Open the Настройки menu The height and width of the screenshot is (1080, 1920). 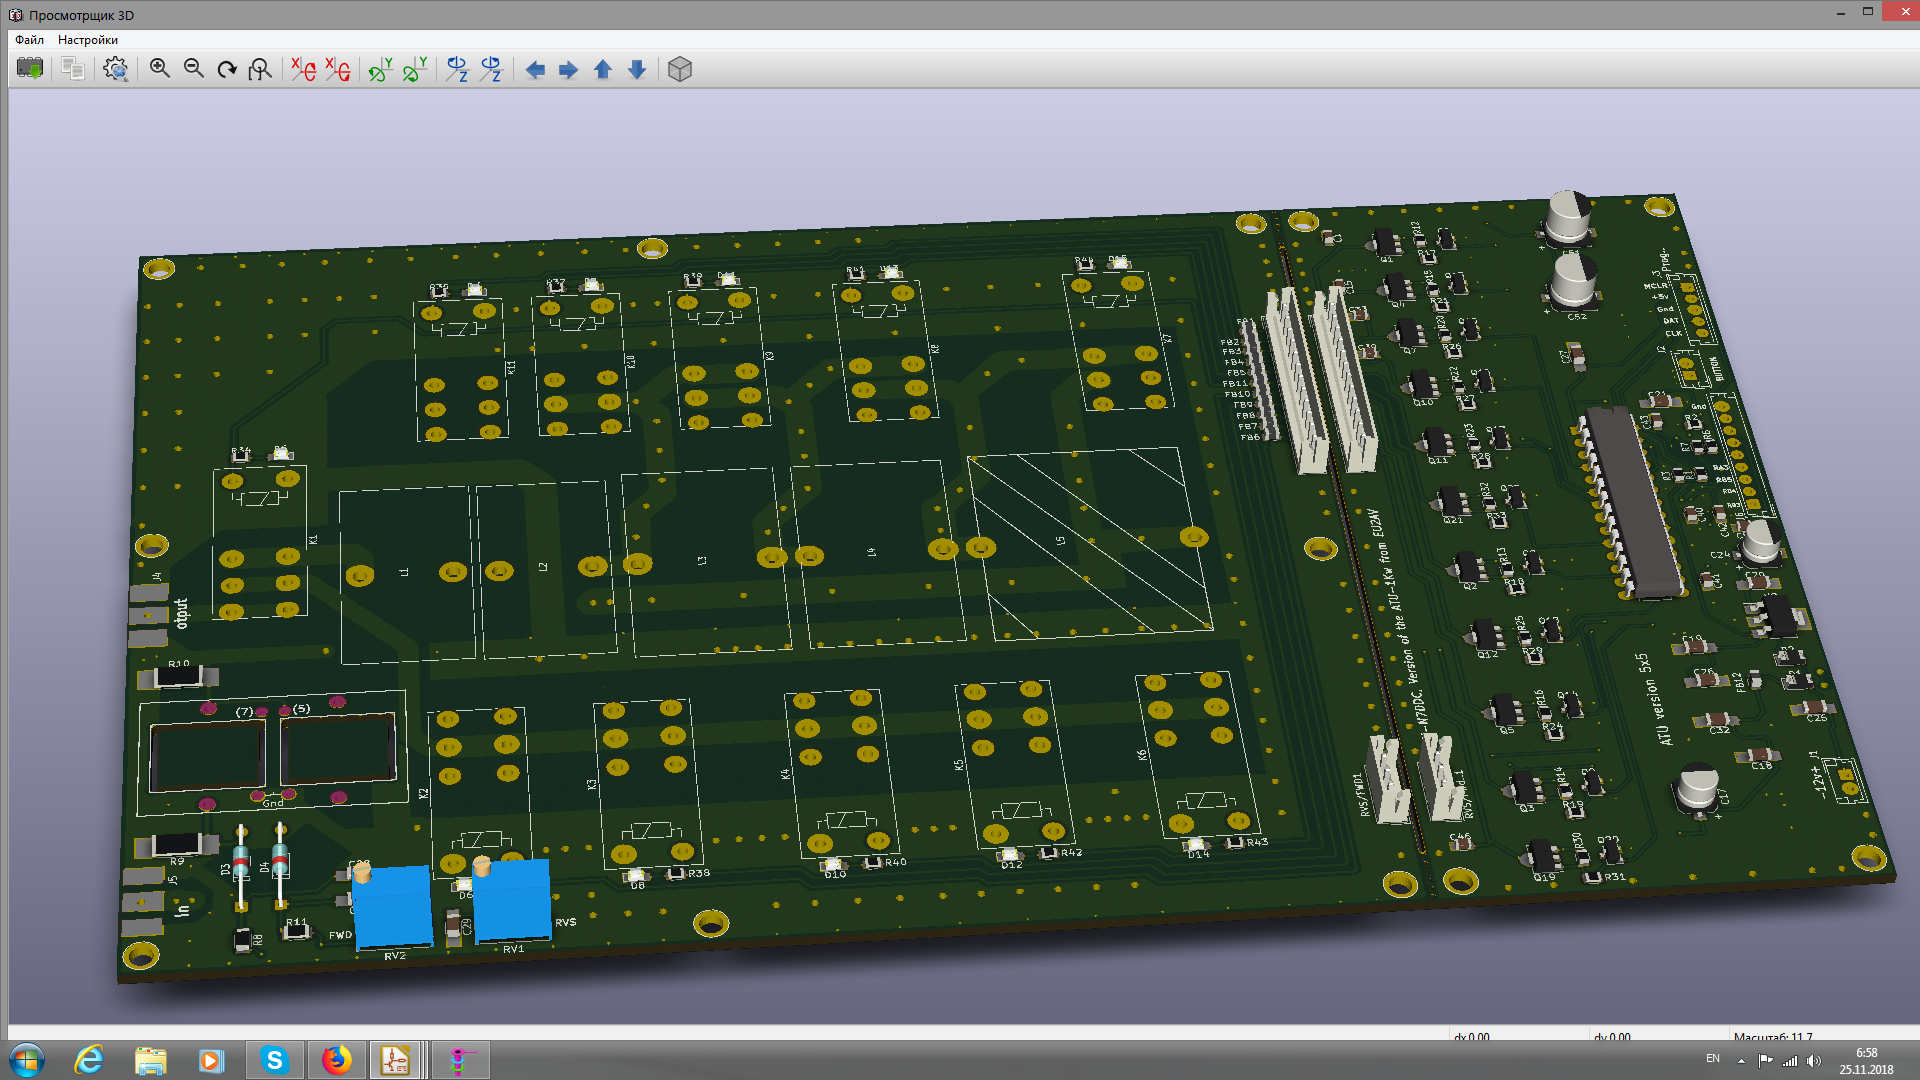click(88, 40)
